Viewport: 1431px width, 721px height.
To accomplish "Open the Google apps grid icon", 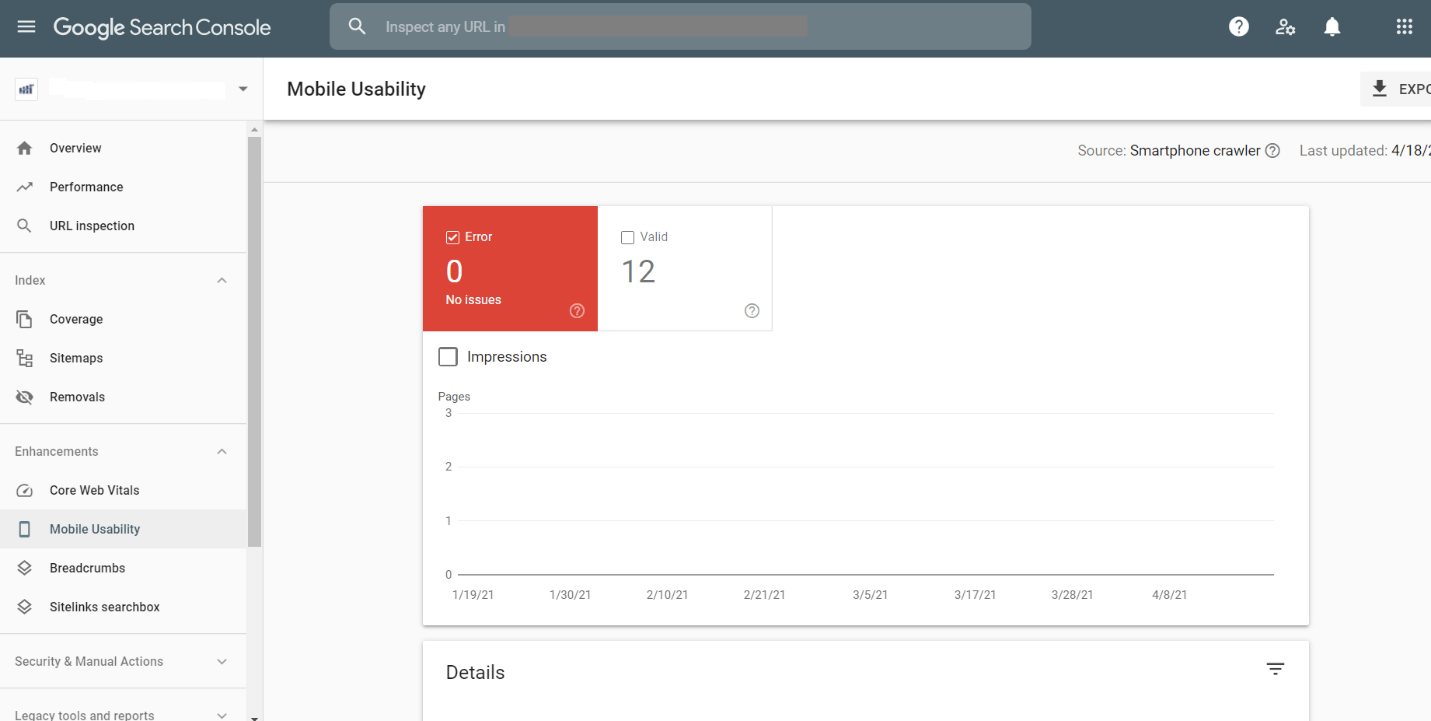I will (x=1404, y=26).
